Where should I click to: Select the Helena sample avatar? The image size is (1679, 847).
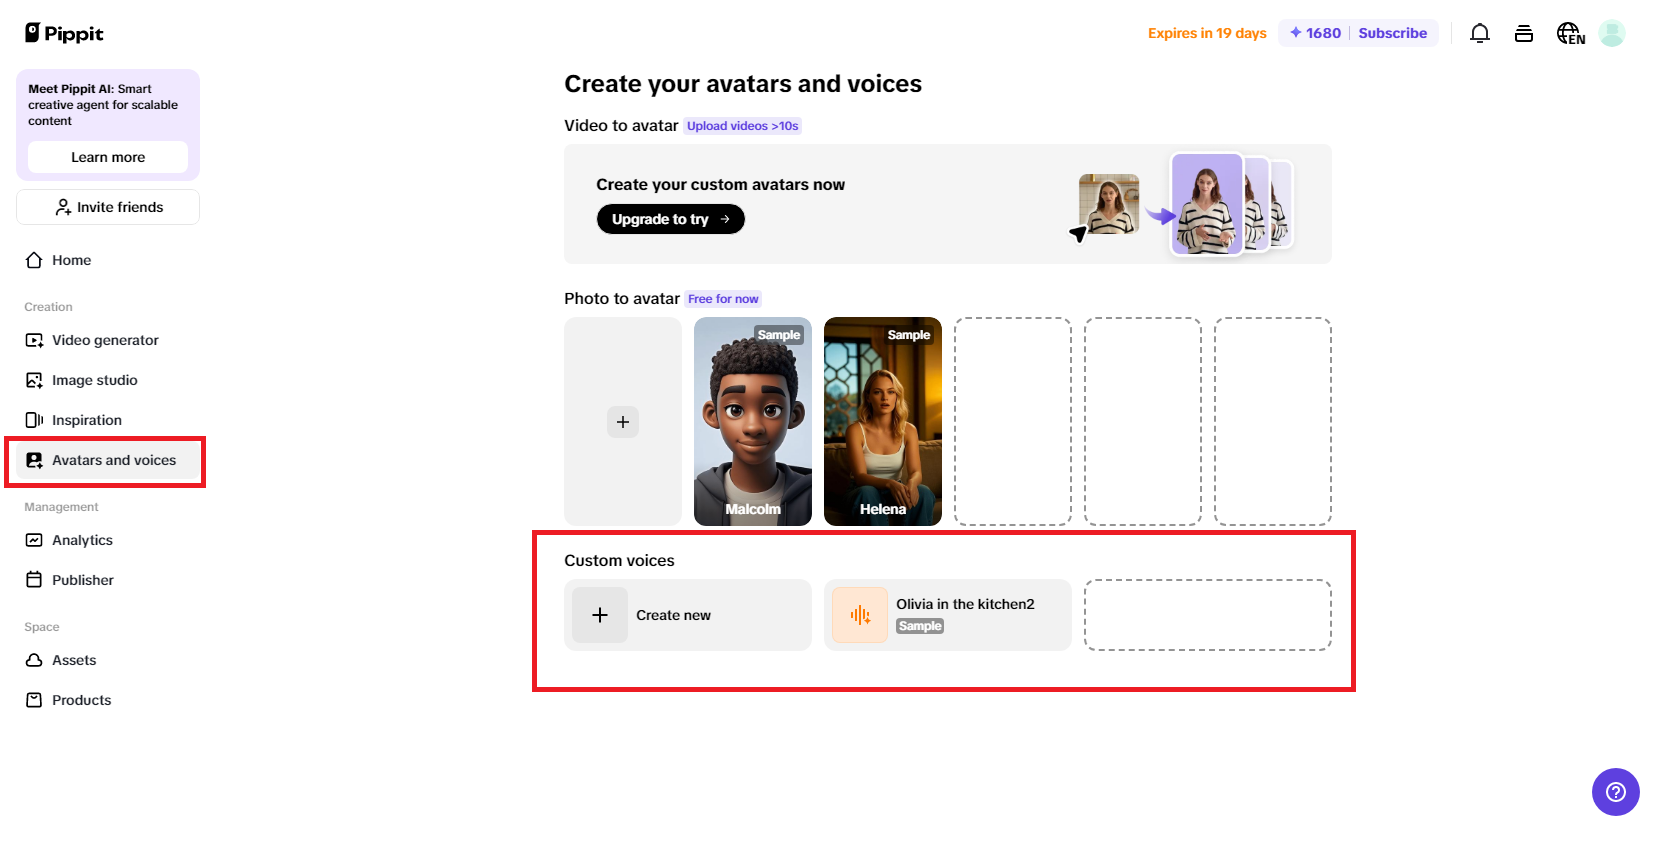pos(882,421)
